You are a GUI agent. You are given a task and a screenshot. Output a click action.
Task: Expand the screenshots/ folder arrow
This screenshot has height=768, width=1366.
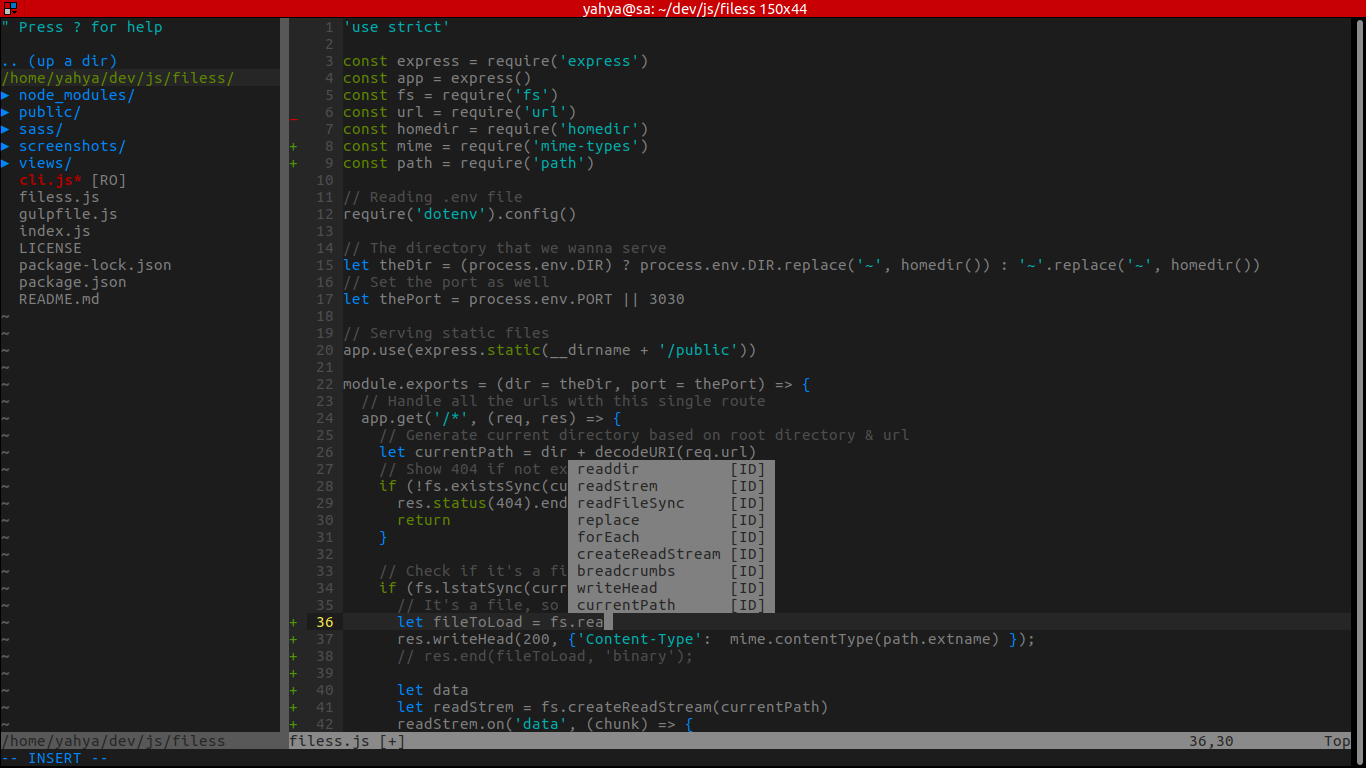coord(5,146)
